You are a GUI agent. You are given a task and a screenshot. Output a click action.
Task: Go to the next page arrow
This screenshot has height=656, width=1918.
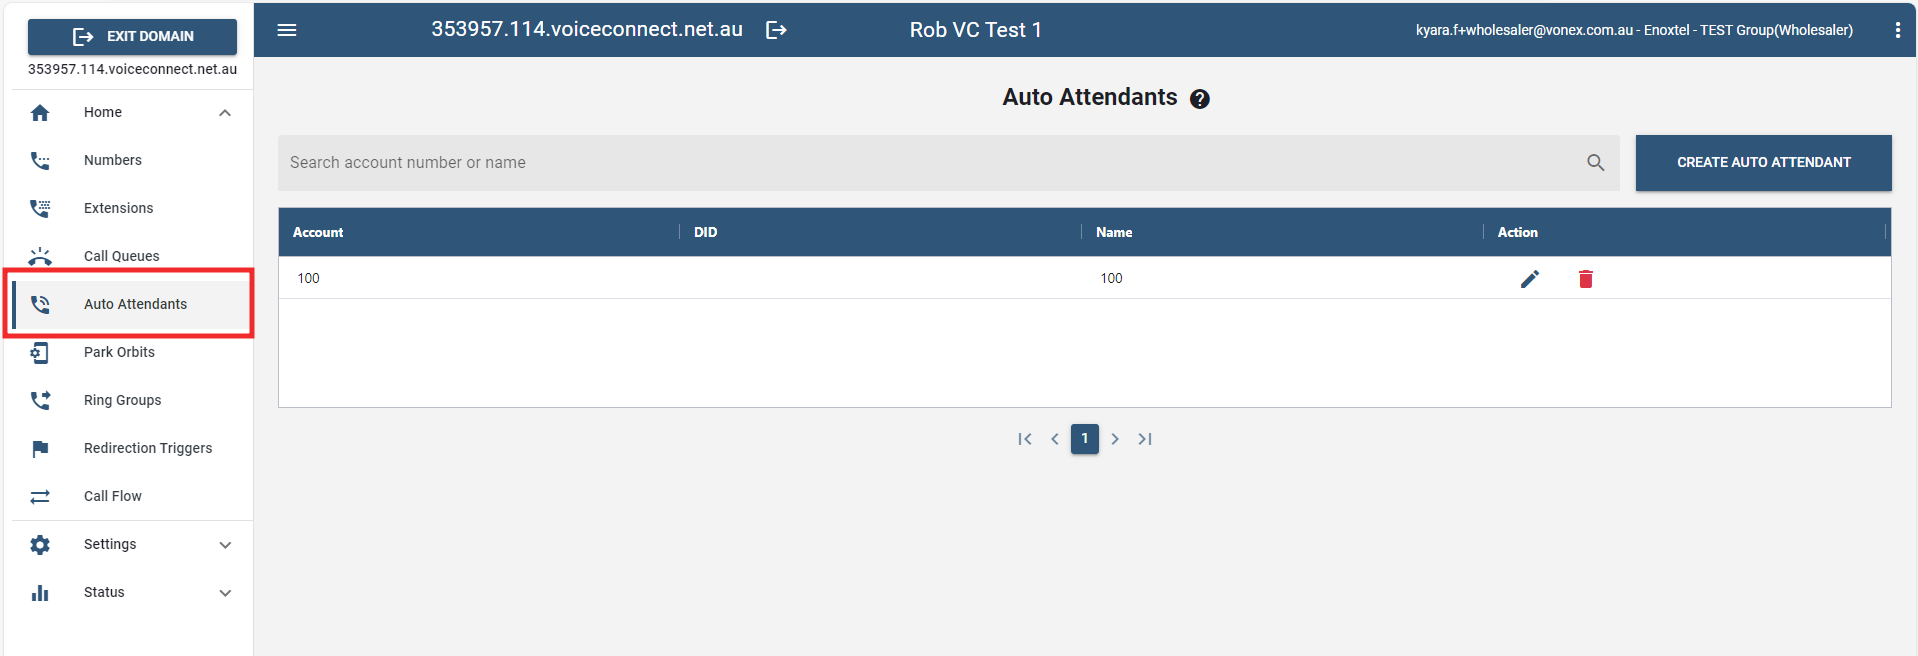pos(1115,439)
